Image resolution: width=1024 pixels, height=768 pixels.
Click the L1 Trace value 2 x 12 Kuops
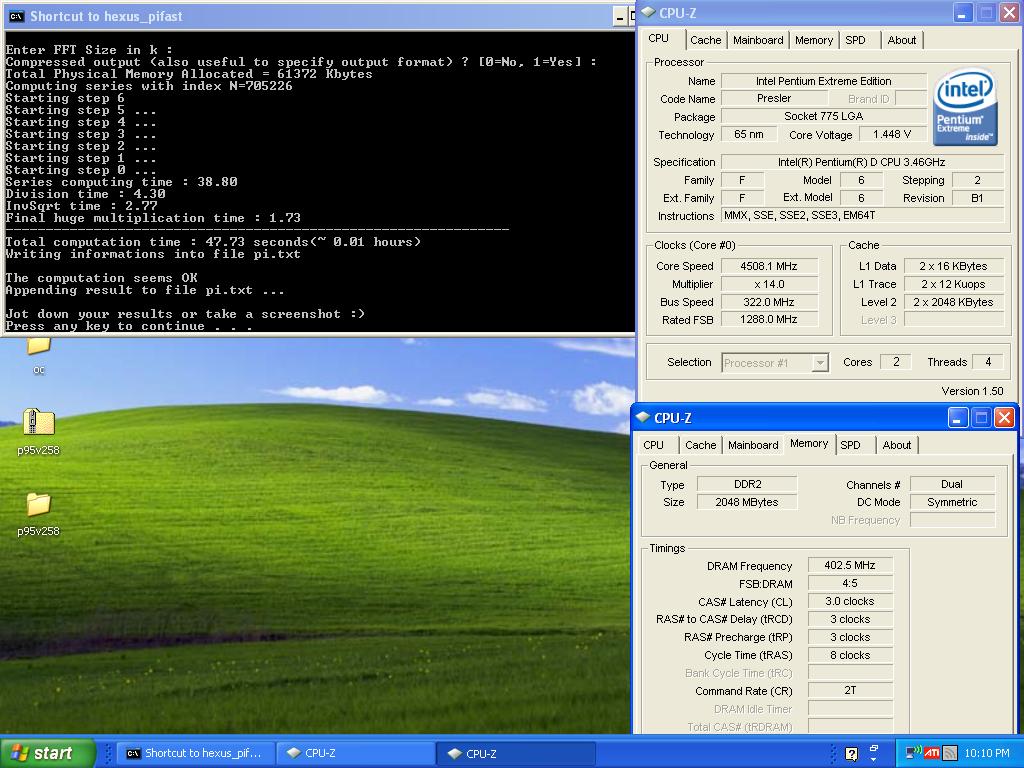click(x=953, y=284)
